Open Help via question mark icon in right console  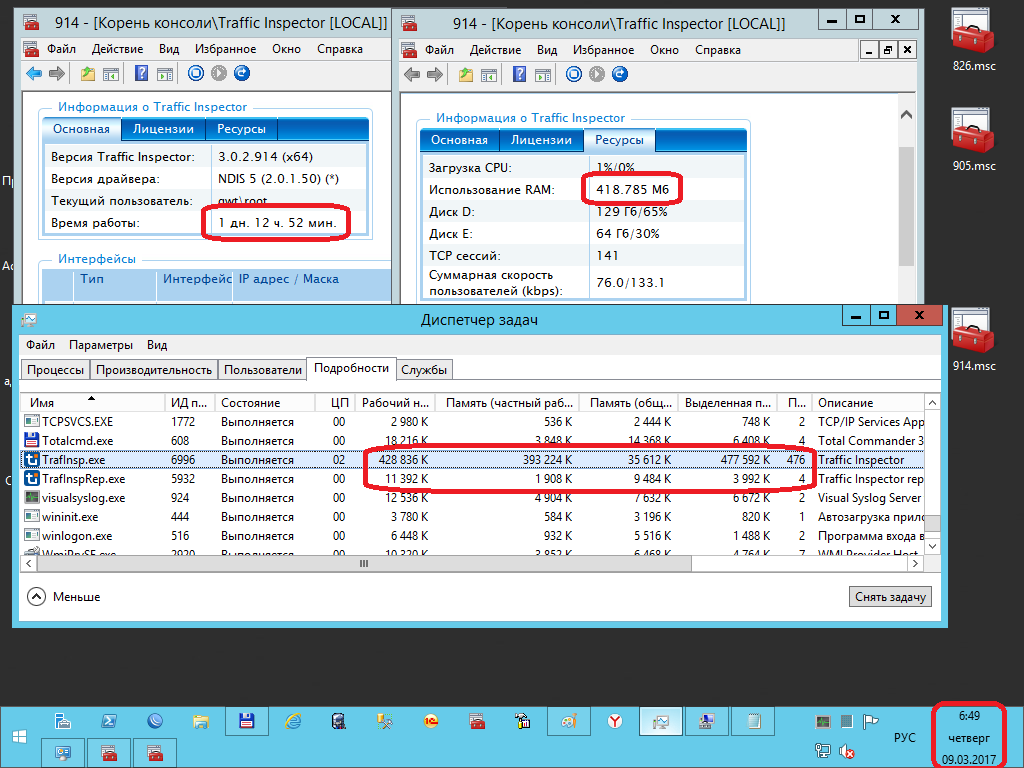pyautogui.click(x=519, y=74)
